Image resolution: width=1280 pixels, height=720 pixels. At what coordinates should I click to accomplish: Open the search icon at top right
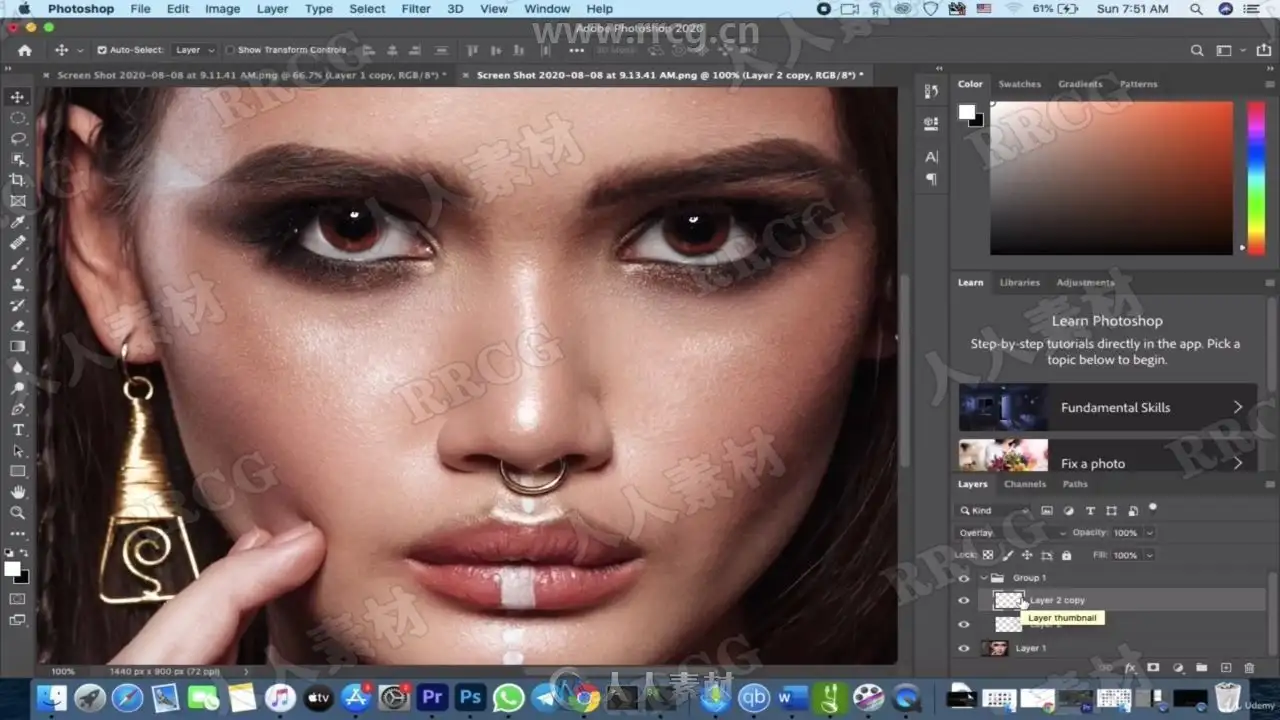pos(1197,50)
